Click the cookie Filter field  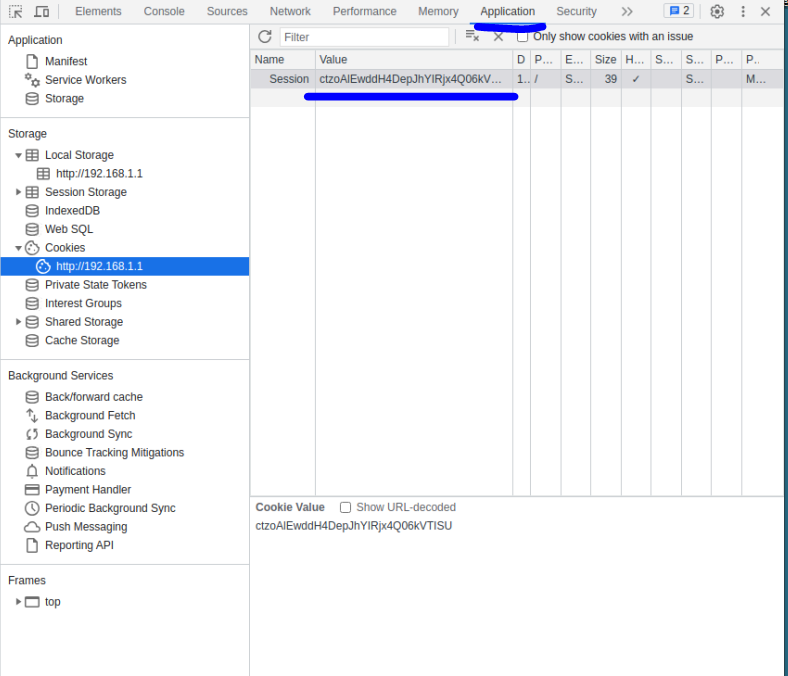pyautogui.click(x=364, y=37)
